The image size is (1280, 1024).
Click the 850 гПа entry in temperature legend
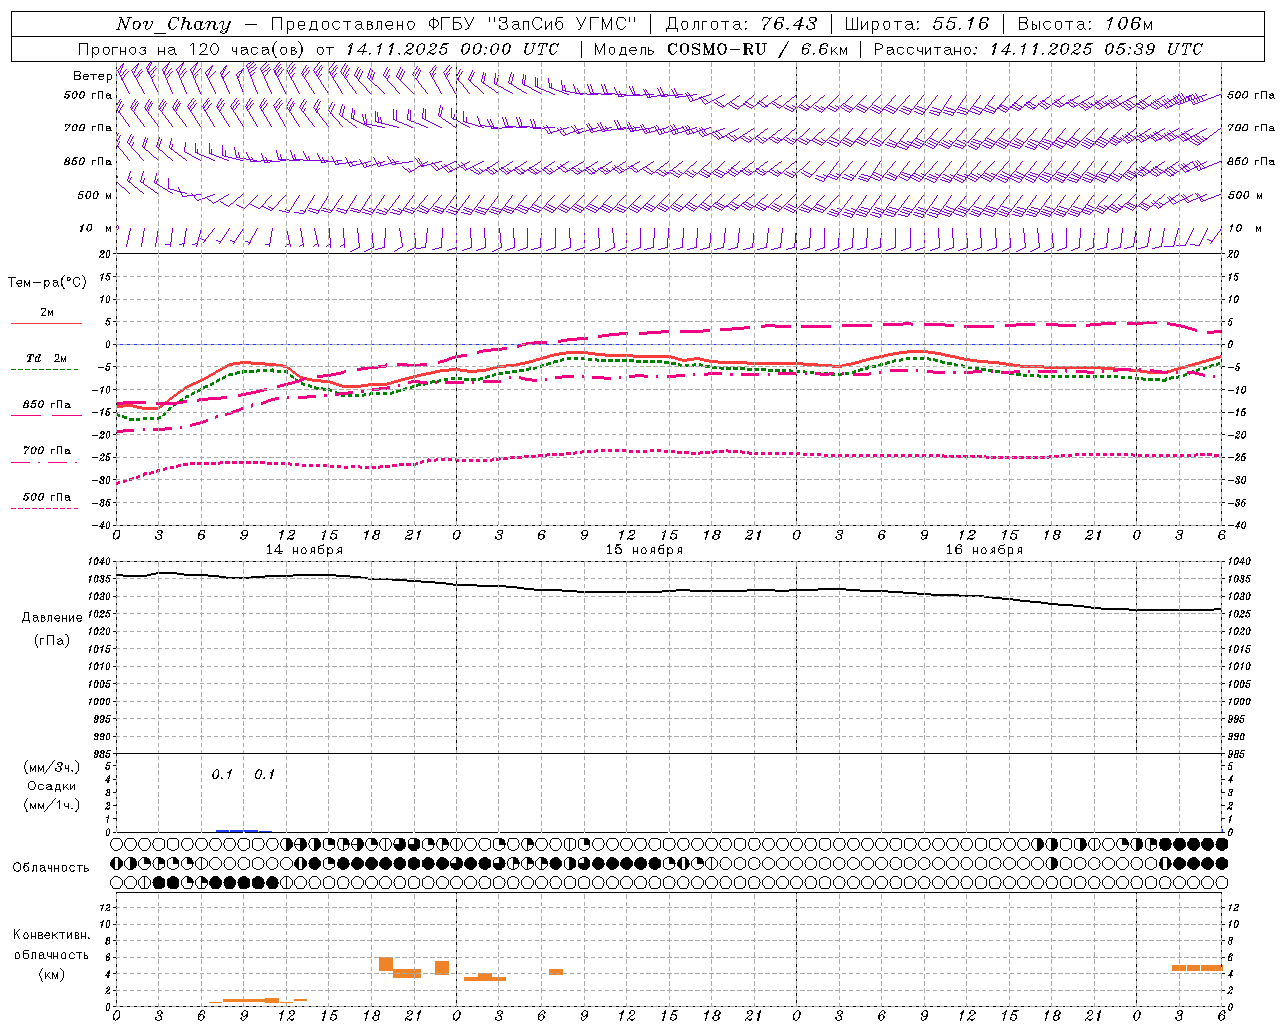(x=47, y=405)
